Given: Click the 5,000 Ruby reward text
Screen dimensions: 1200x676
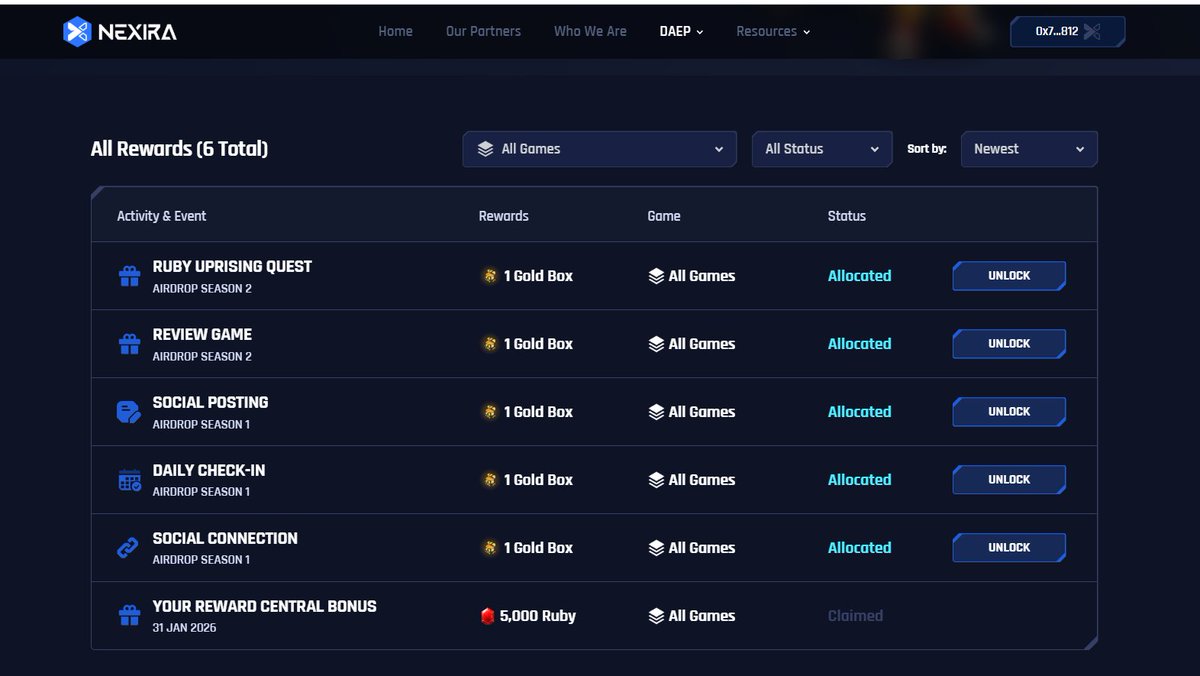Looking at the screenshot, I should point(539,616).
